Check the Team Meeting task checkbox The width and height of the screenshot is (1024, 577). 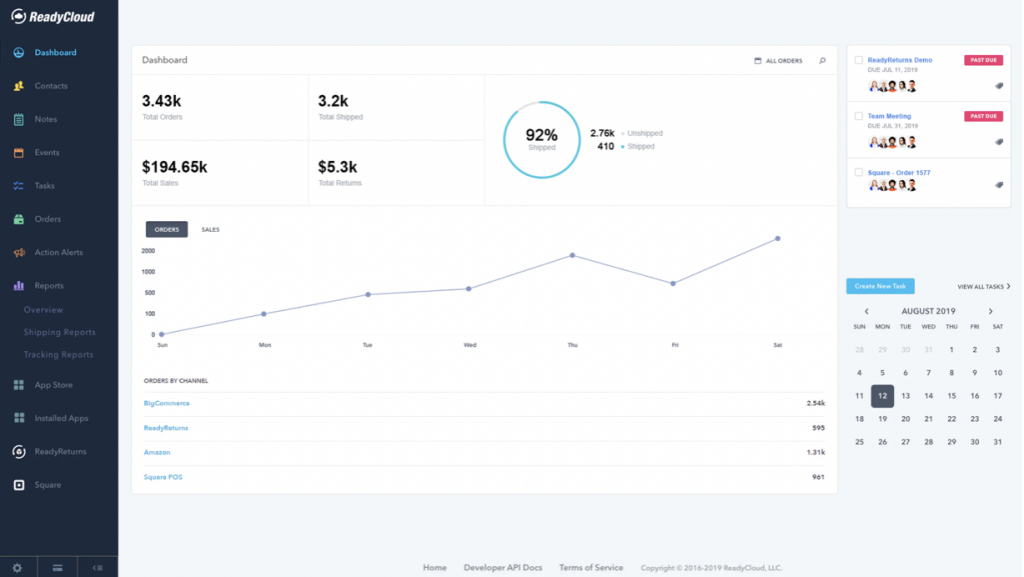[857, 115]
